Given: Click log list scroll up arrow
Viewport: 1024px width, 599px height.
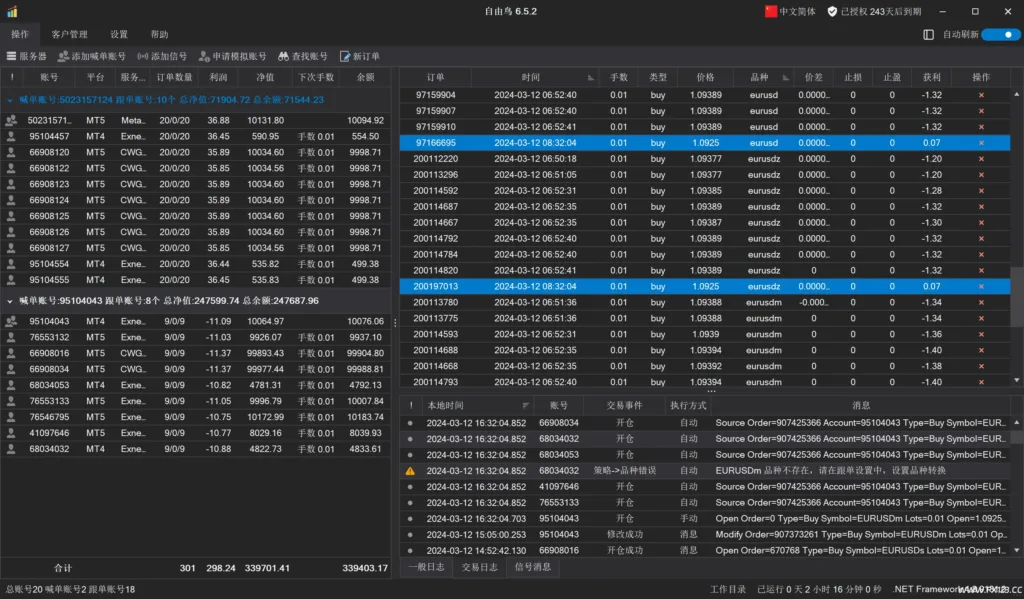Looking at the screenshot, I should (1017, 423).
